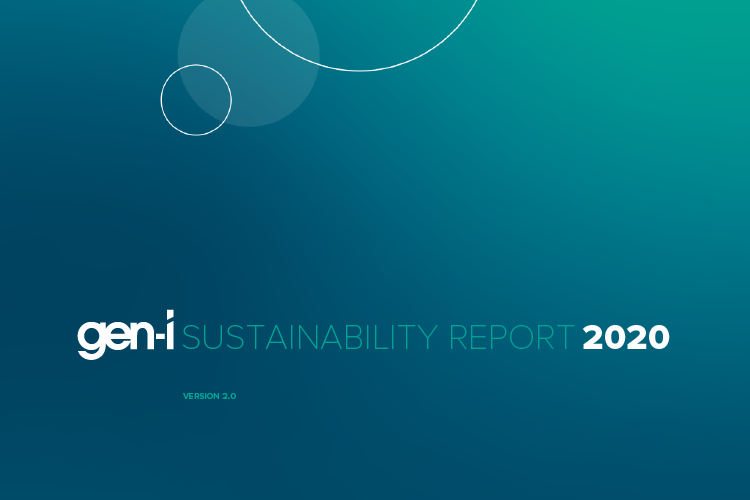Select the bold 2020 year text

tap(626, 338)
